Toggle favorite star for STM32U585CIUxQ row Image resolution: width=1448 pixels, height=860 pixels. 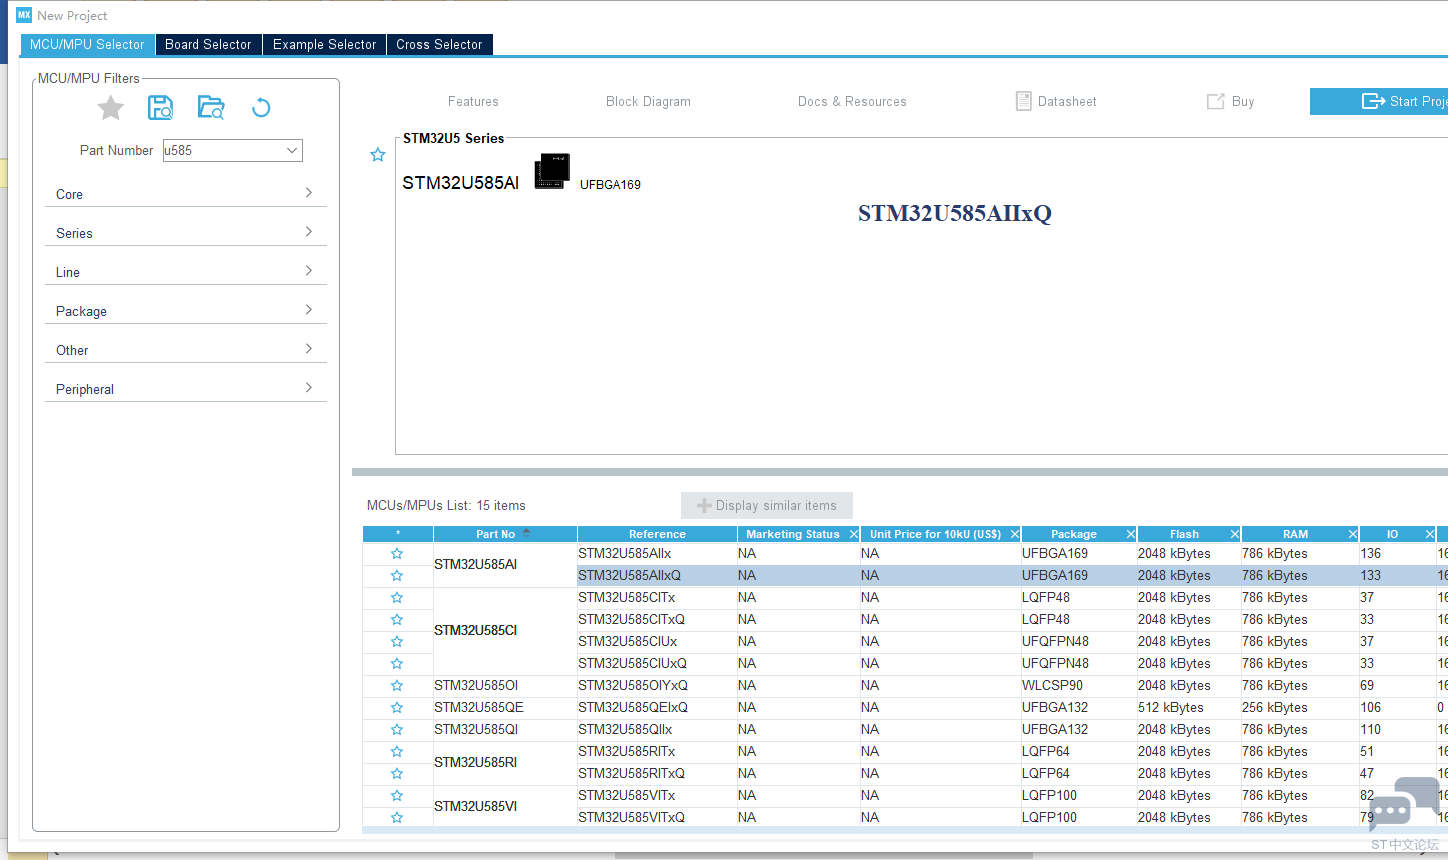397,664
